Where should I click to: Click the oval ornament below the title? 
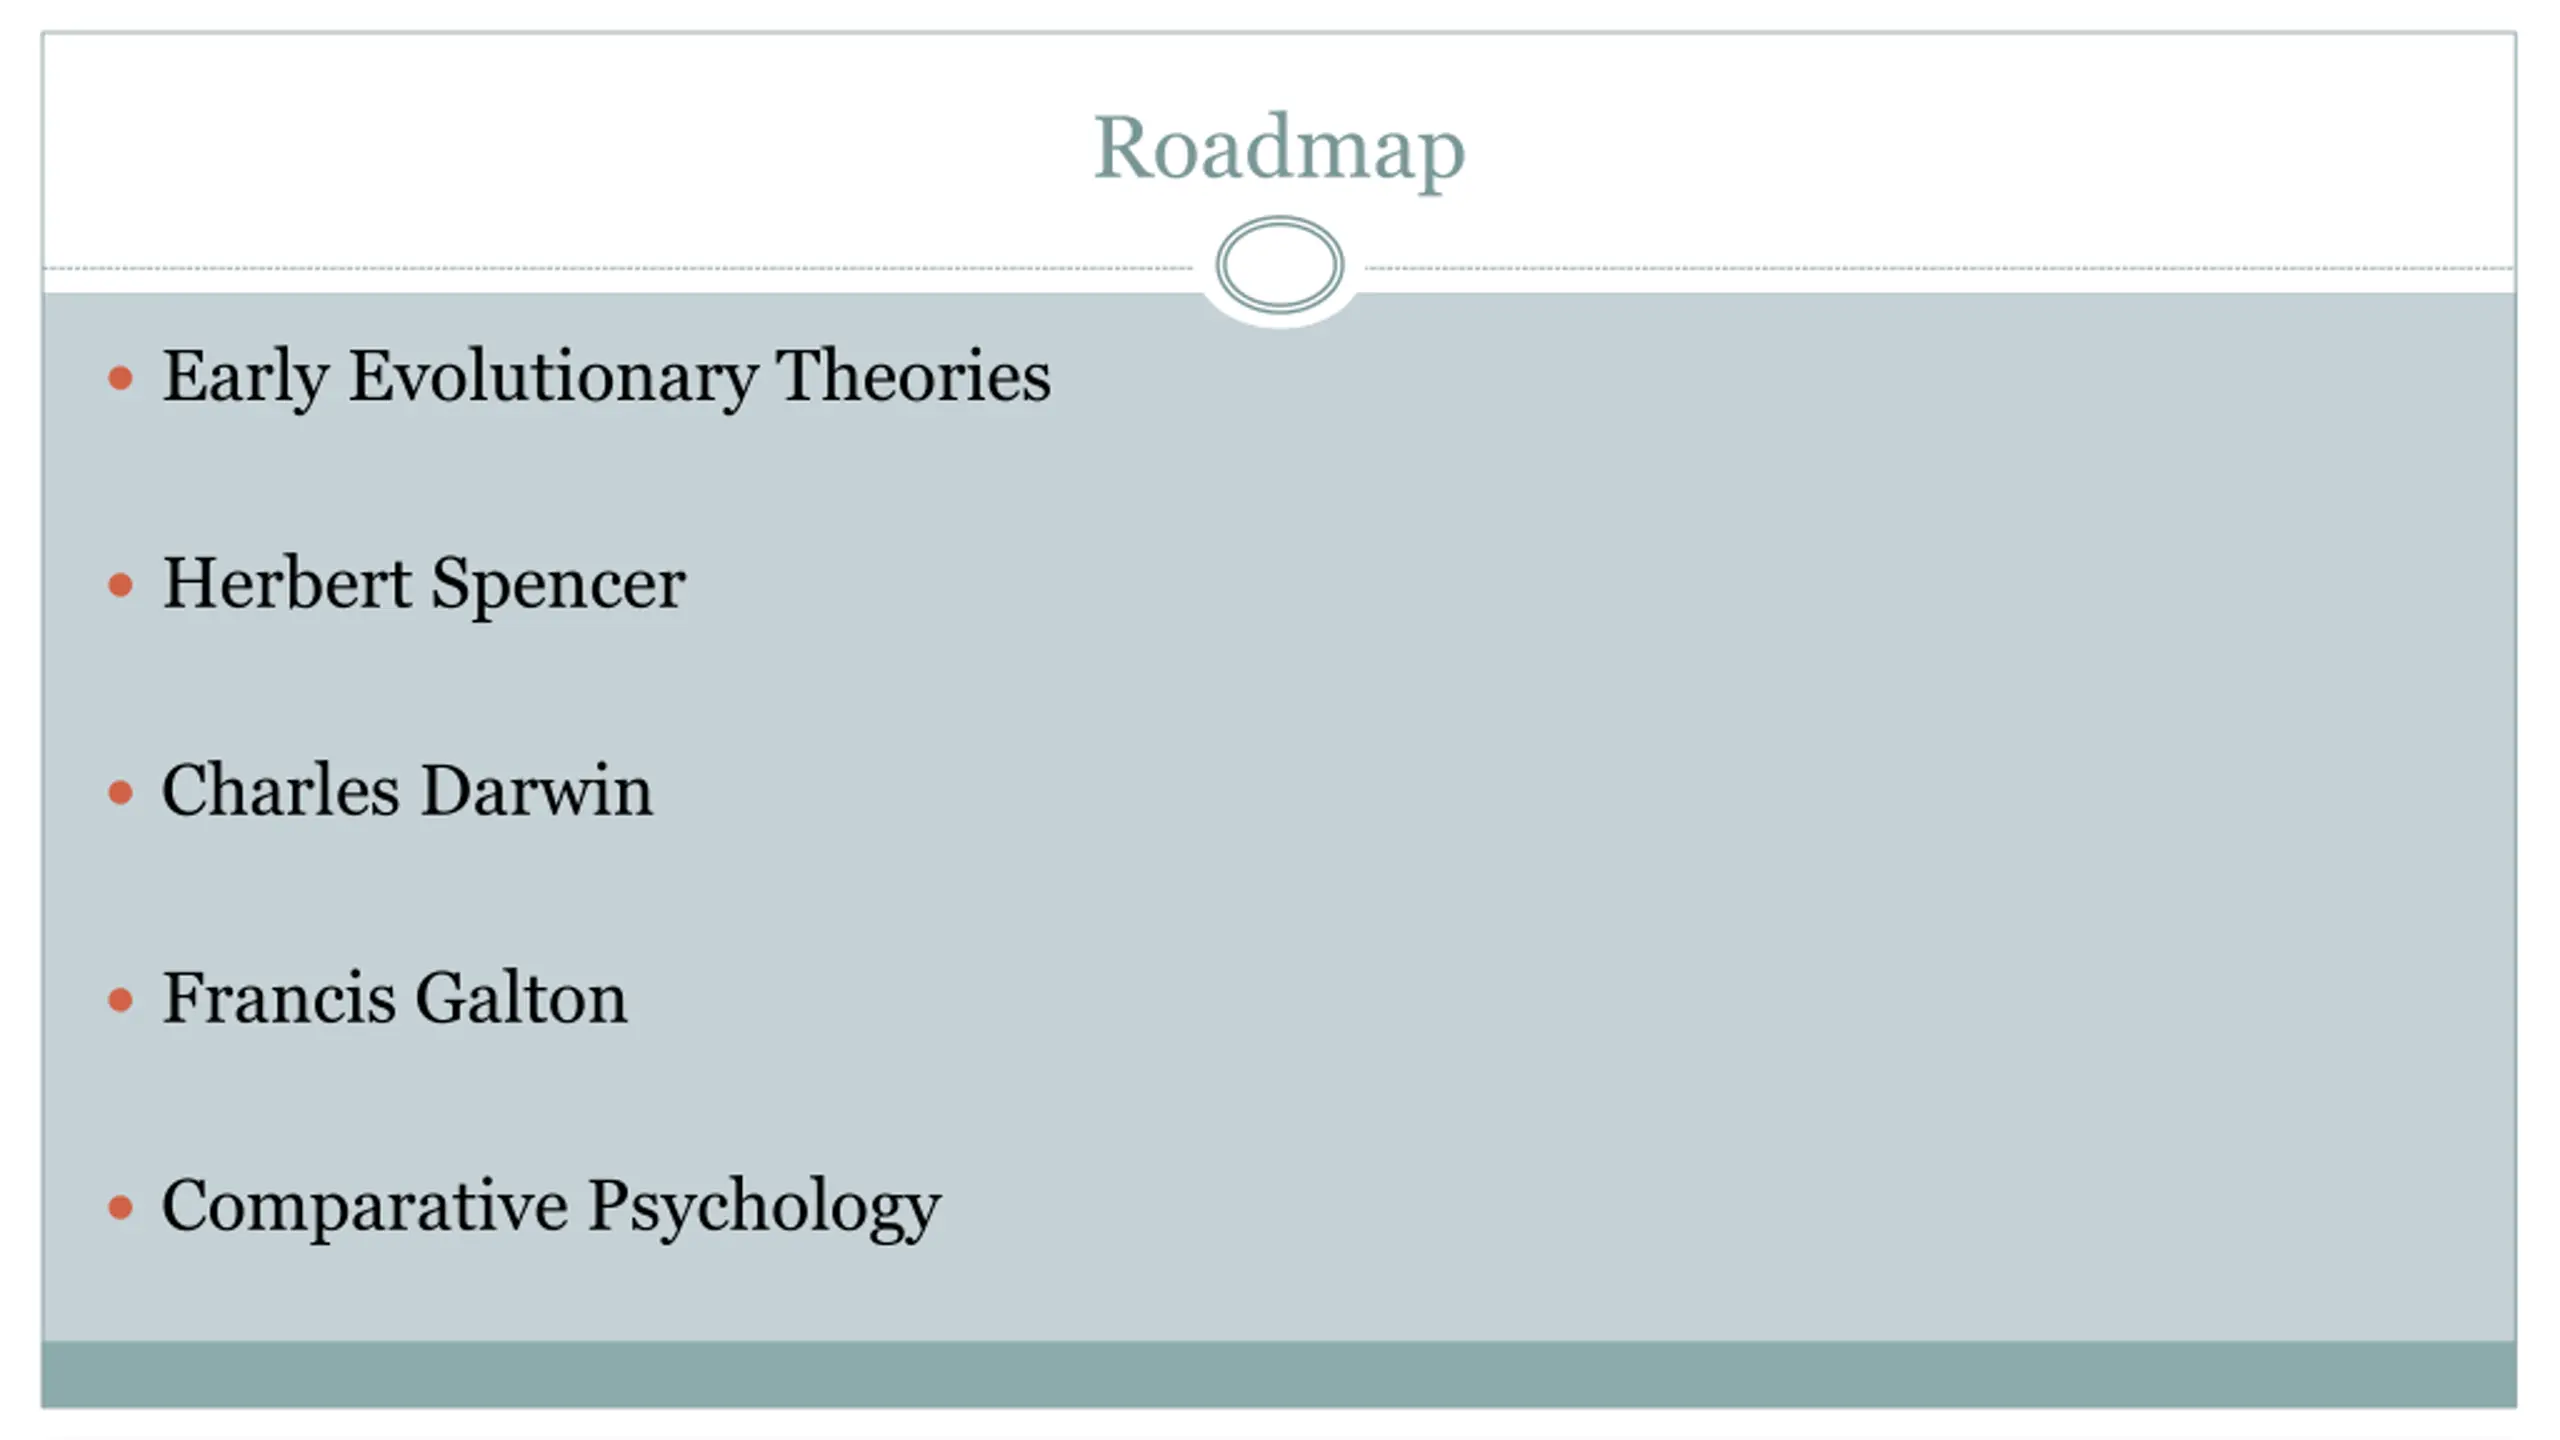pos(1279,265)
